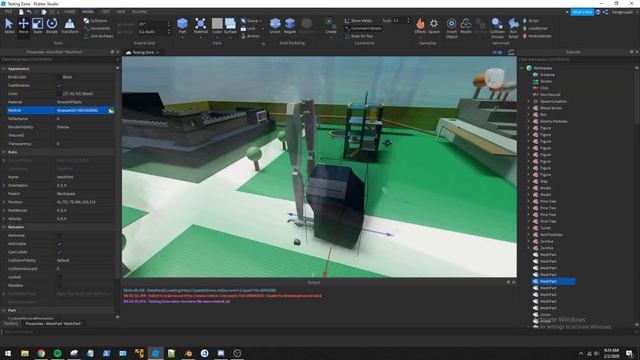Screen dimensions: 640x360
Task: Switch to the Rotate tool
Action: click(52, 25)
